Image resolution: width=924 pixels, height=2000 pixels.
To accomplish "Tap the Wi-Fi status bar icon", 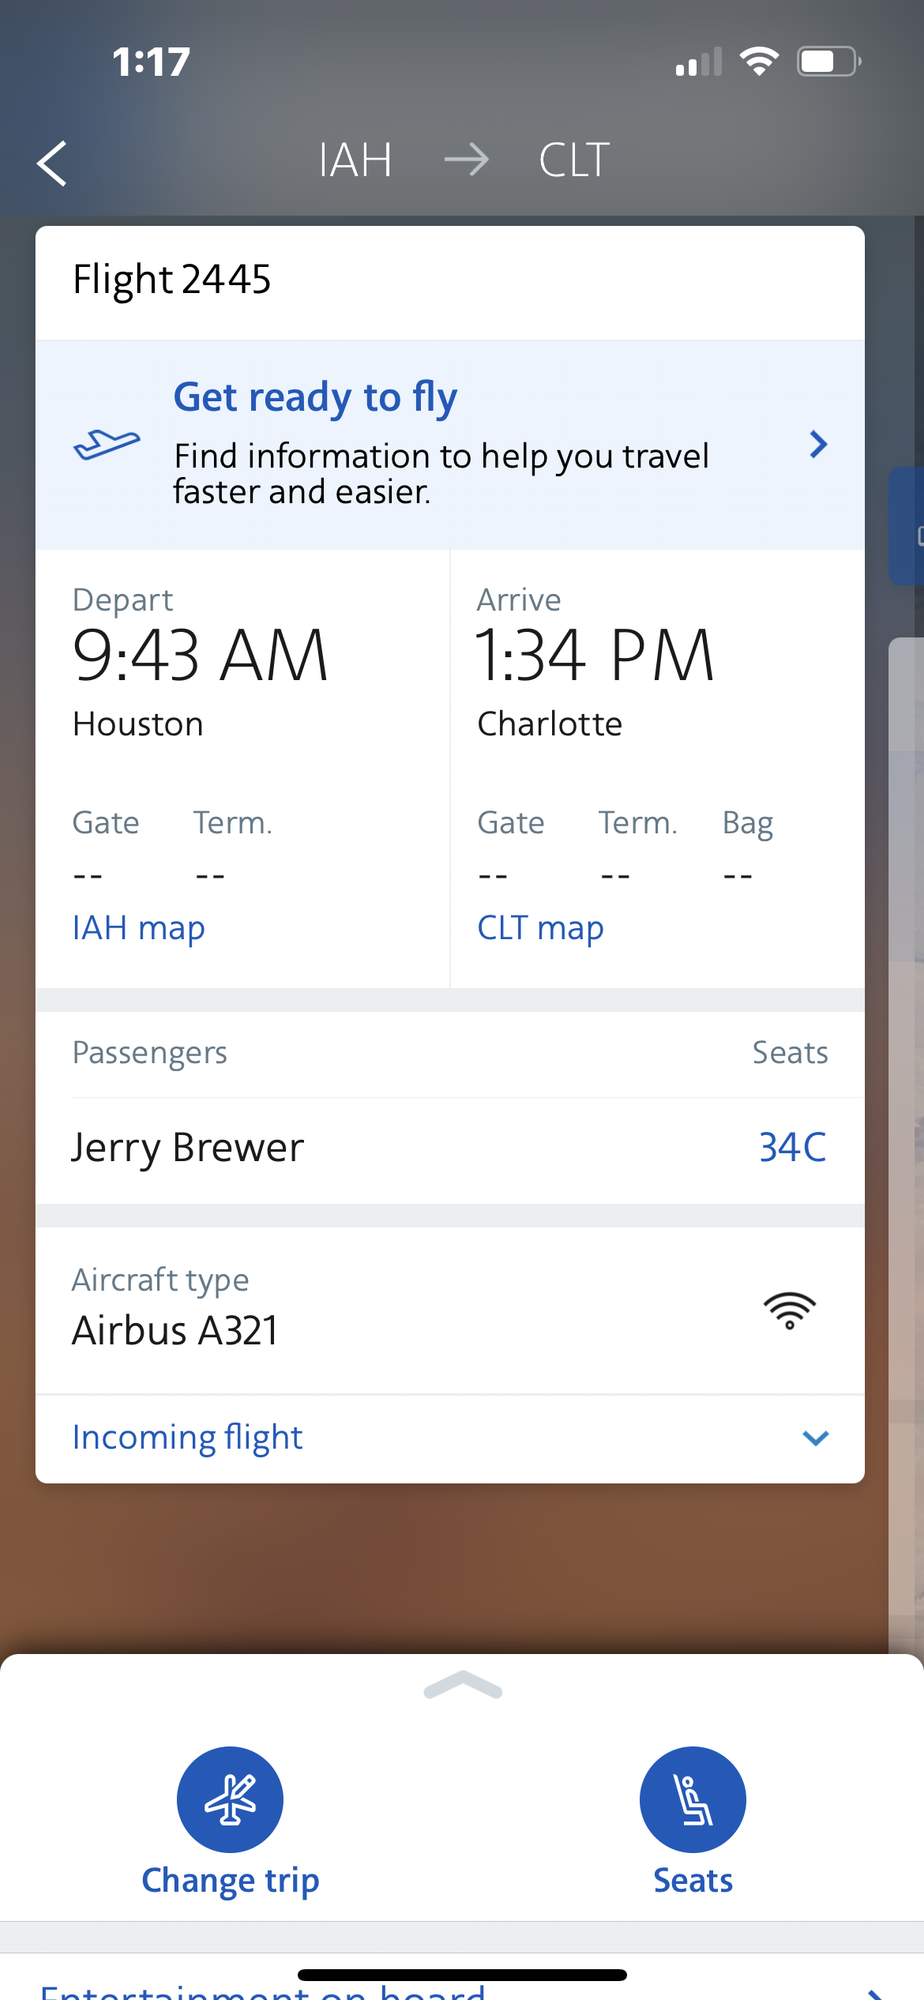I will [x=759, y=62].
